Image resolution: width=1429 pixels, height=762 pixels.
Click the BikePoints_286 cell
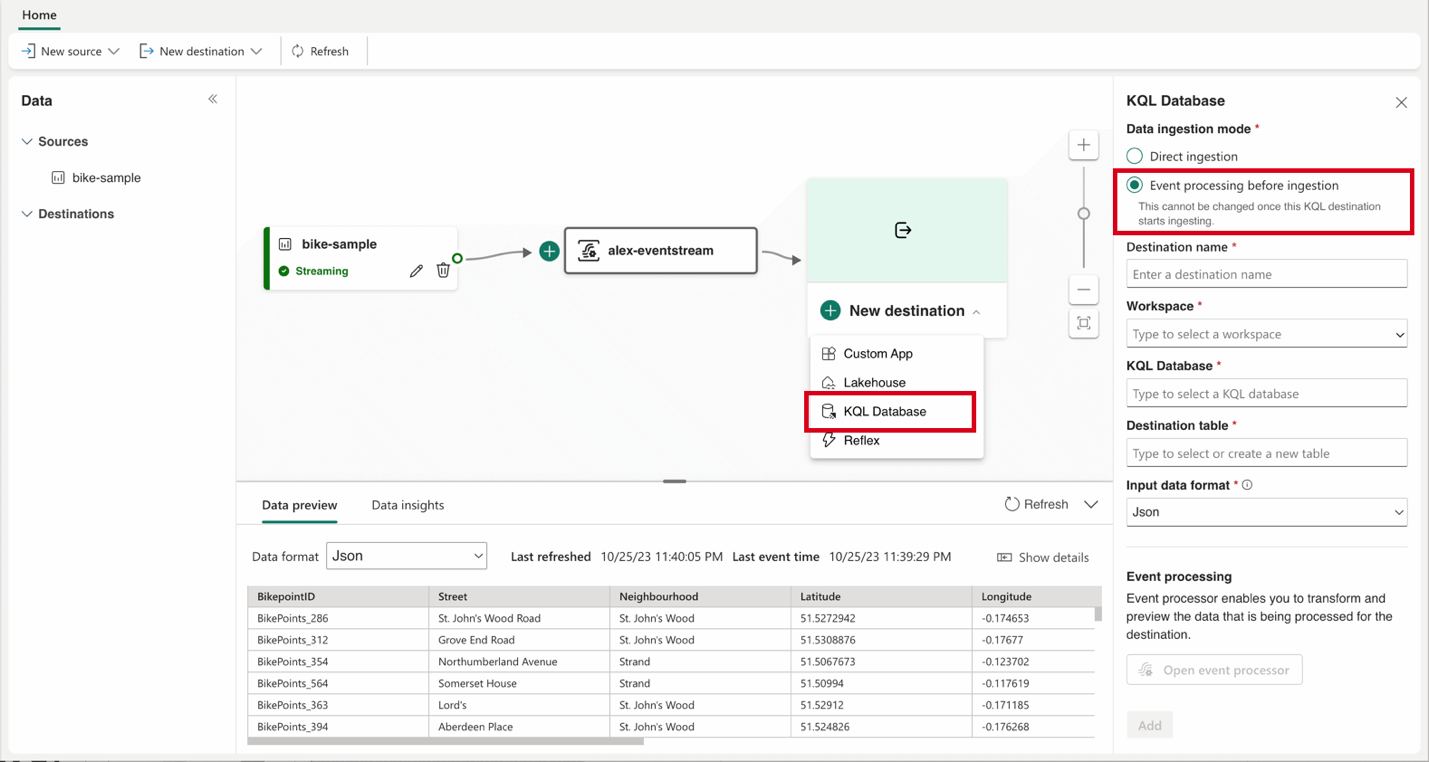pyautogui.click(x=338, y=618)
